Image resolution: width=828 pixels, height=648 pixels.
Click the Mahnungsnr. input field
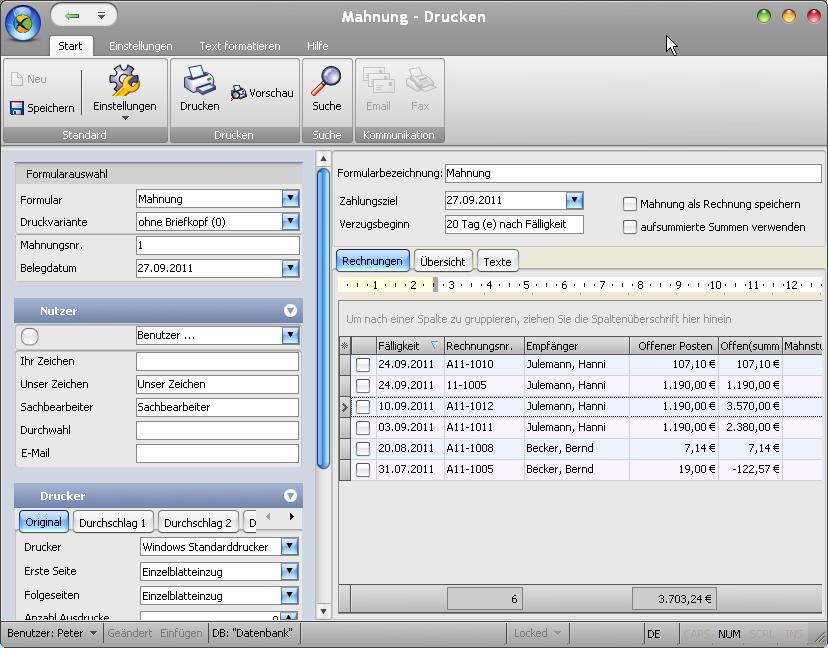[218, 245]
